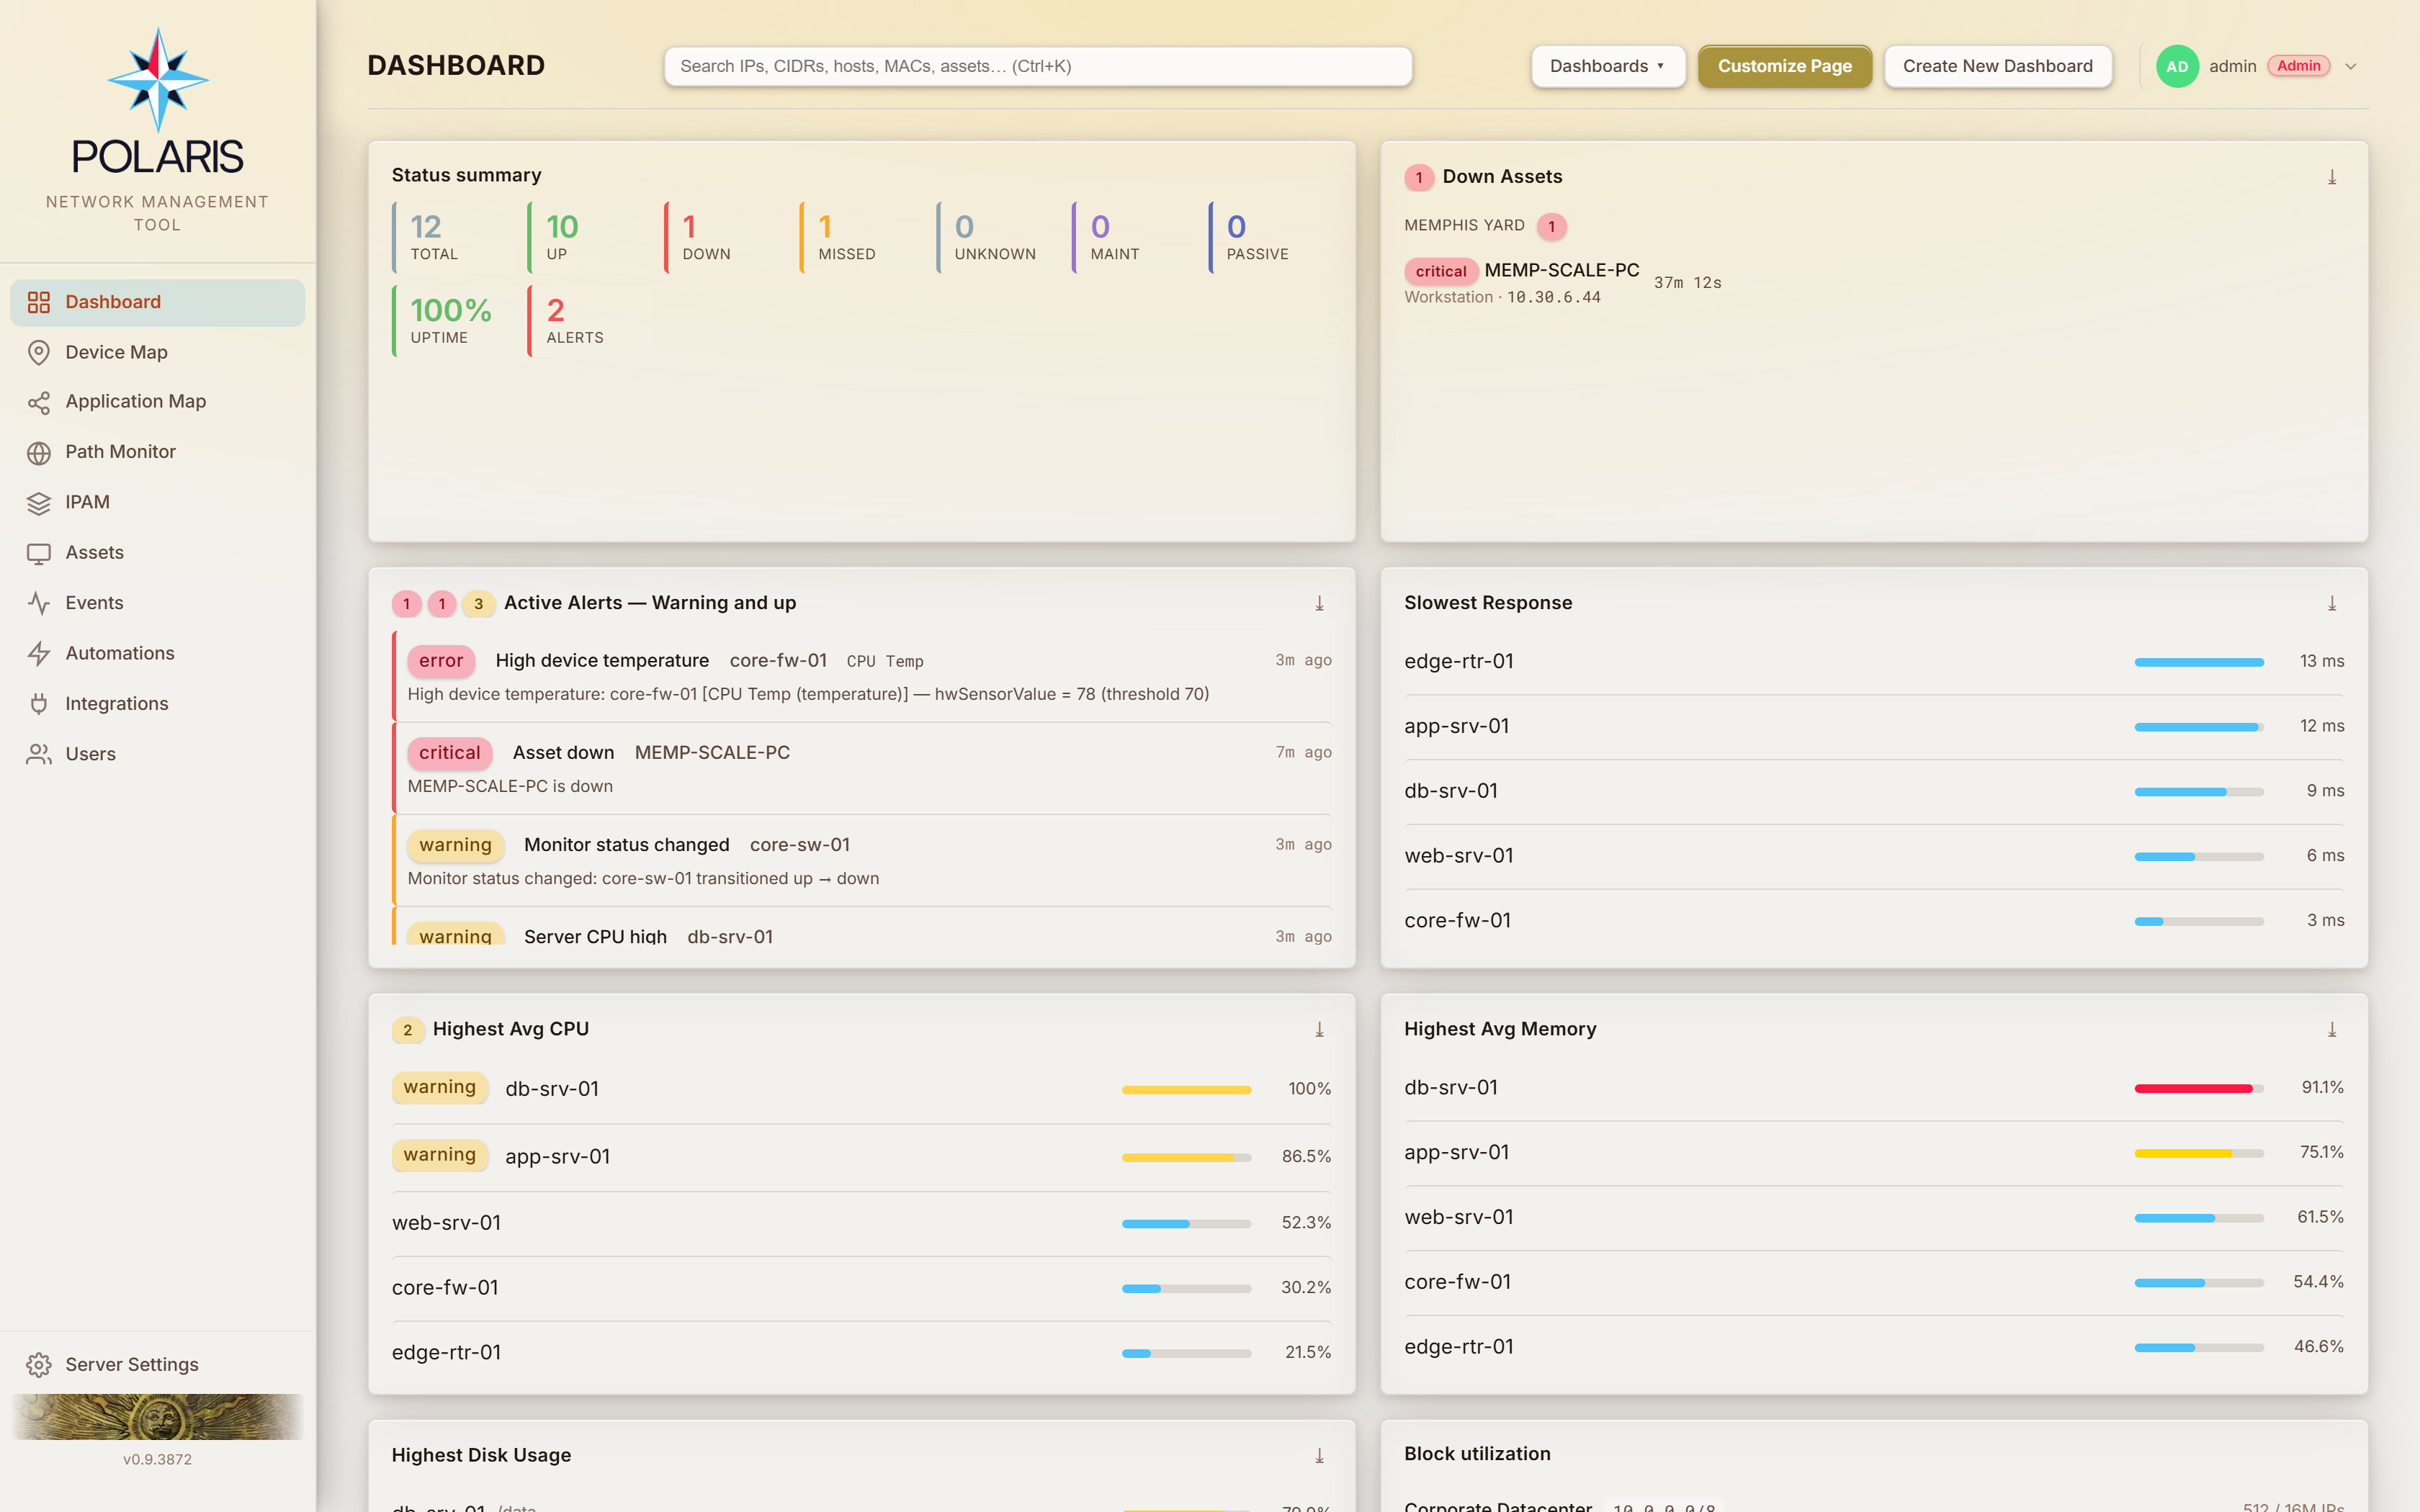This screenshot has width=2420, height=1512.
Task: Click Create New Dashboard button
Action: click(1997, 66)
